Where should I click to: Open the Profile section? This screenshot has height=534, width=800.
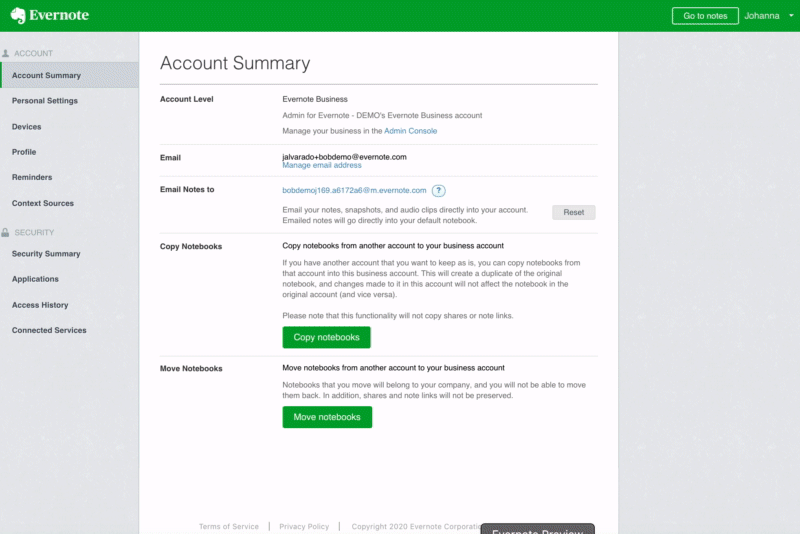tap(24, 152)
